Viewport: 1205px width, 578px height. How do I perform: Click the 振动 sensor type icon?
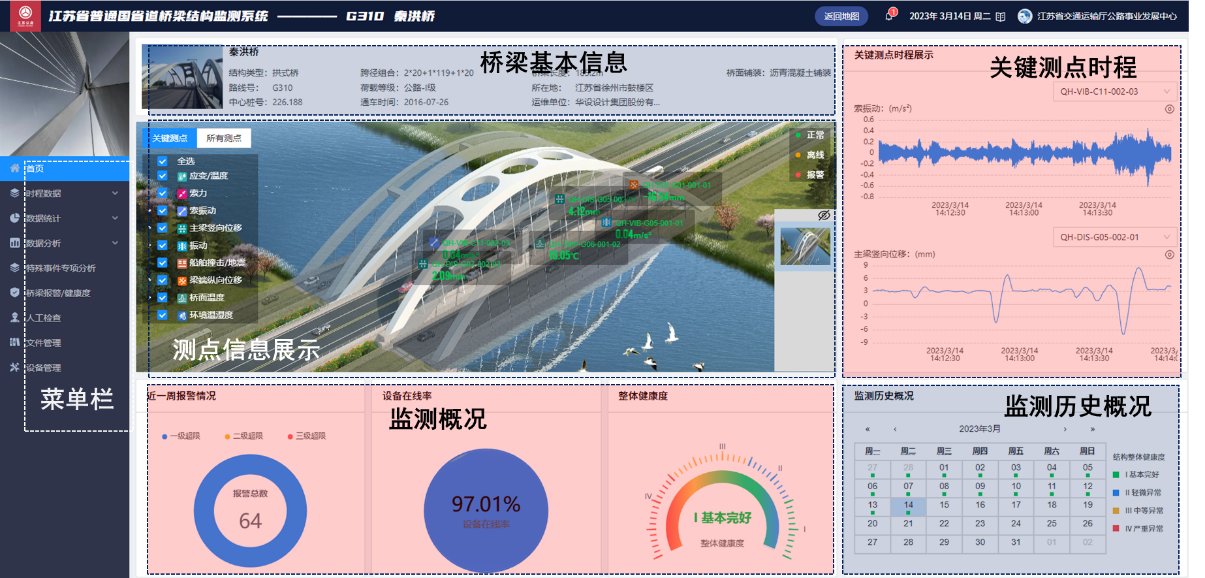tap(182, 245)
